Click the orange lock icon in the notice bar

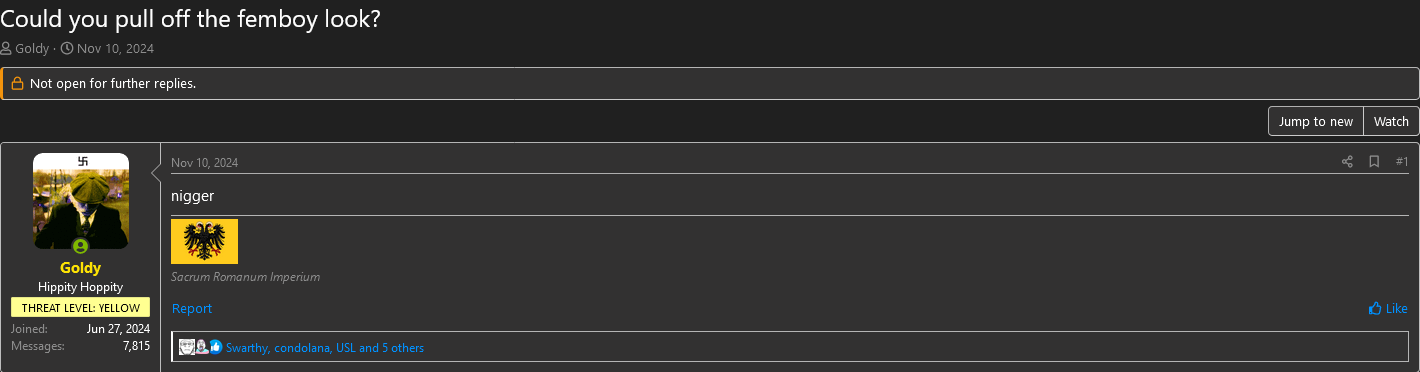pyautogui.click(x=17, y=84)
